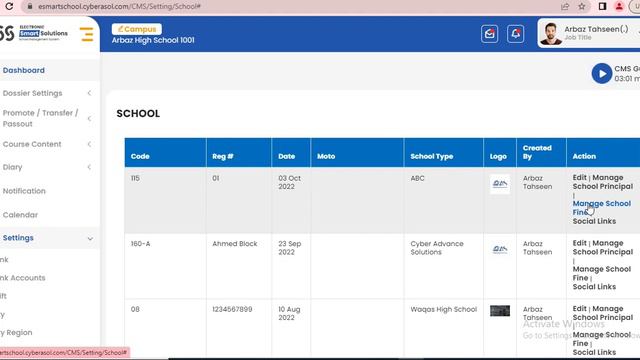Toggle the browser side panel icon

click(x=602, y=7)
